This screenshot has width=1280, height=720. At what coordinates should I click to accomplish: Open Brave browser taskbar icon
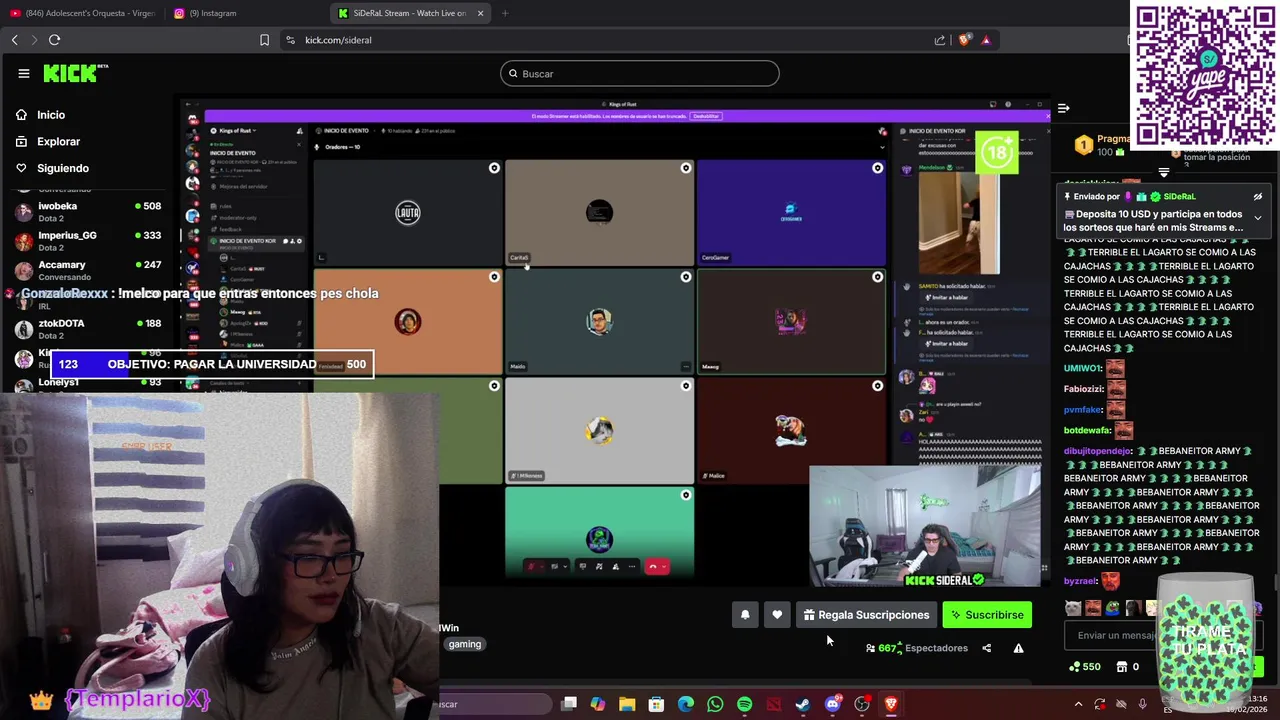coord(891,704)
